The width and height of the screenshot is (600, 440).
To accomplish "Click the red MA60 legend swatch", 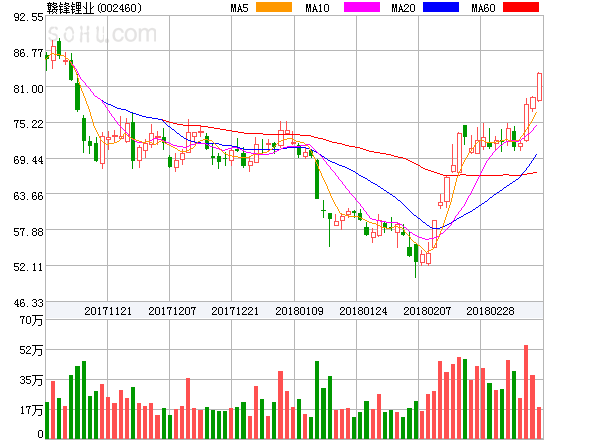I will (521, 7).
